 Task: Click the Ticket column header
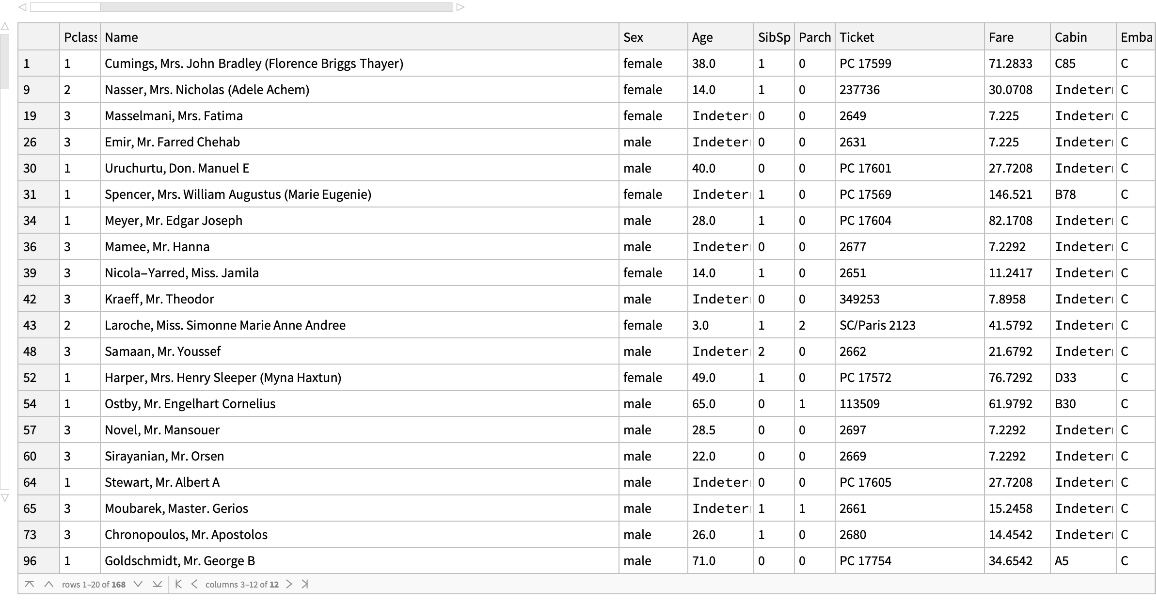point(909,37)
